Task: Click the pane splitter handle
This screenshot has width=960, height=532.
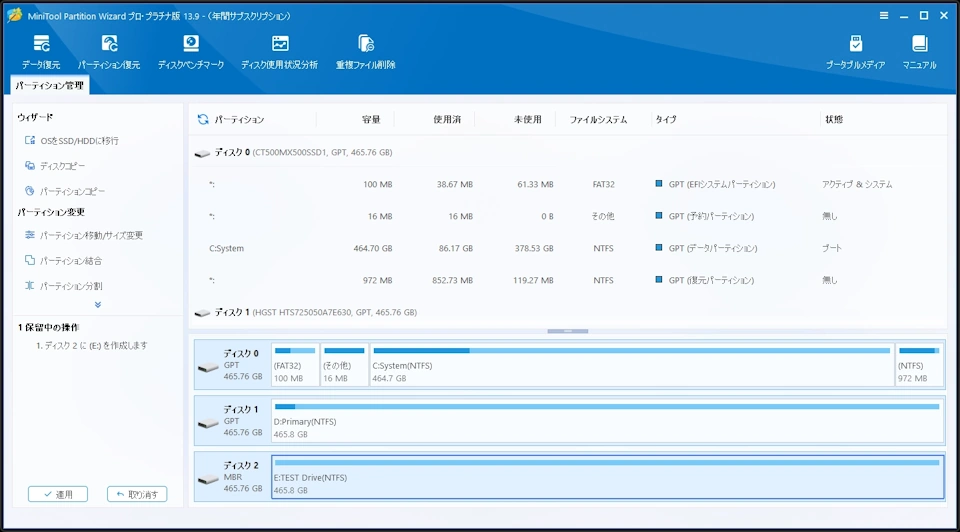Action: click(x=568, y=331)
